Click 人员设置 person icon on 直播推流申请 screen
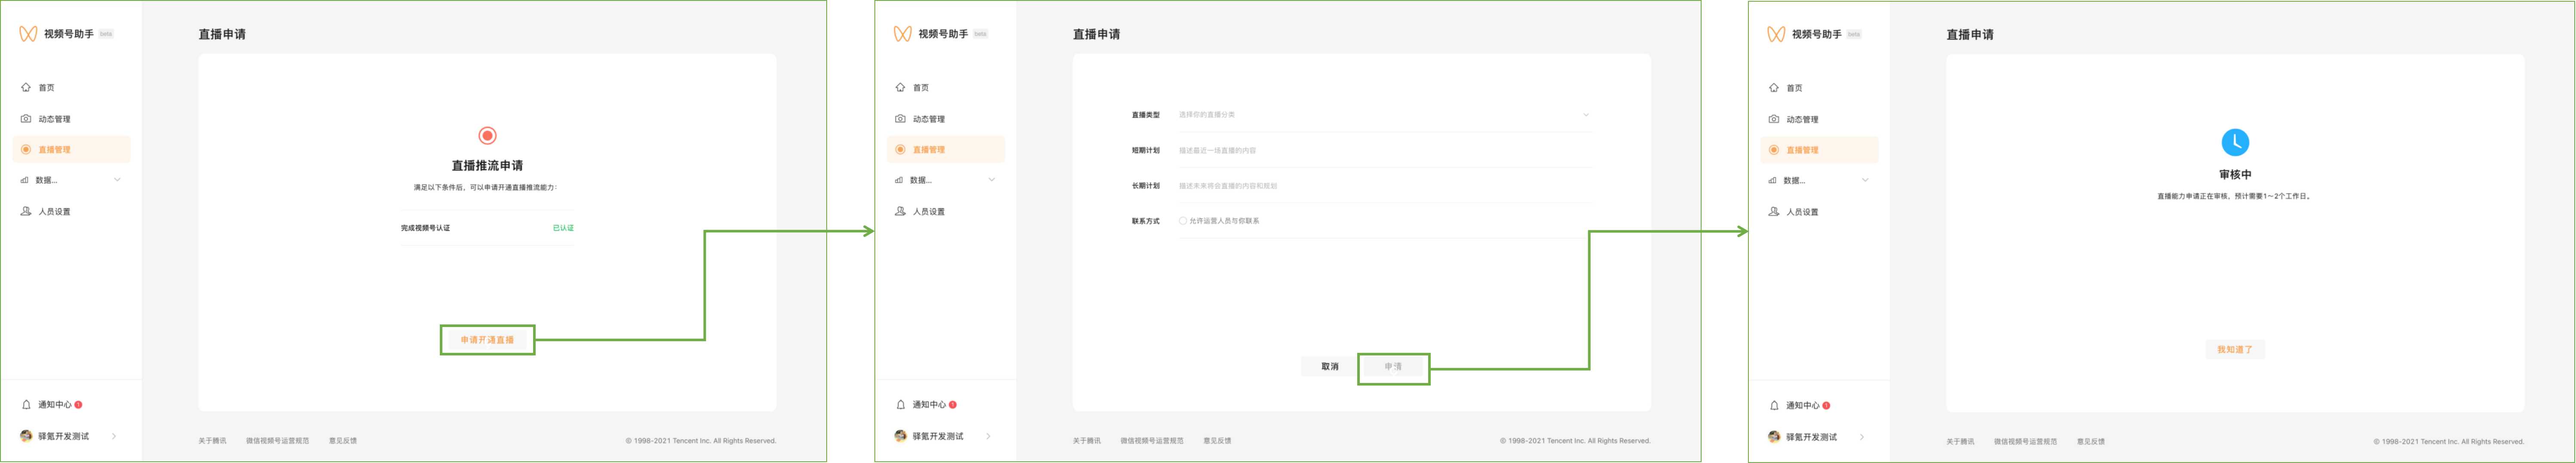Image resolution: width=2576 pixels, height=463 pixels. 26,212
